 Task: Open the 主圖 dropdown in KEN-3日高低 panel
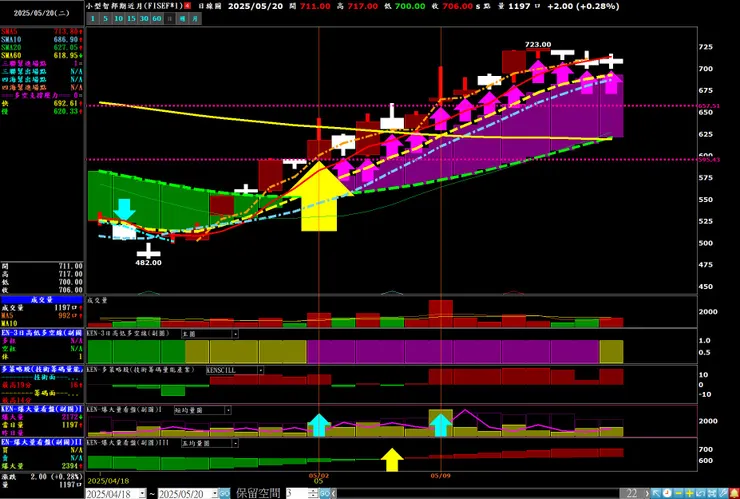click(235, 334)
